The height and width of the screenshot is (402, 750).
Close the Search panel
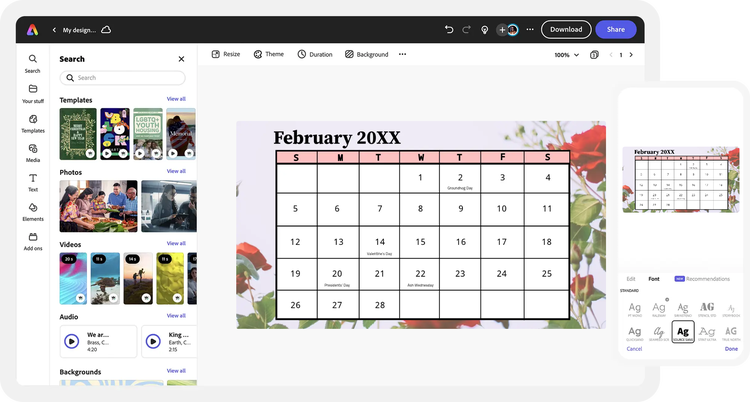click(181, 59)
